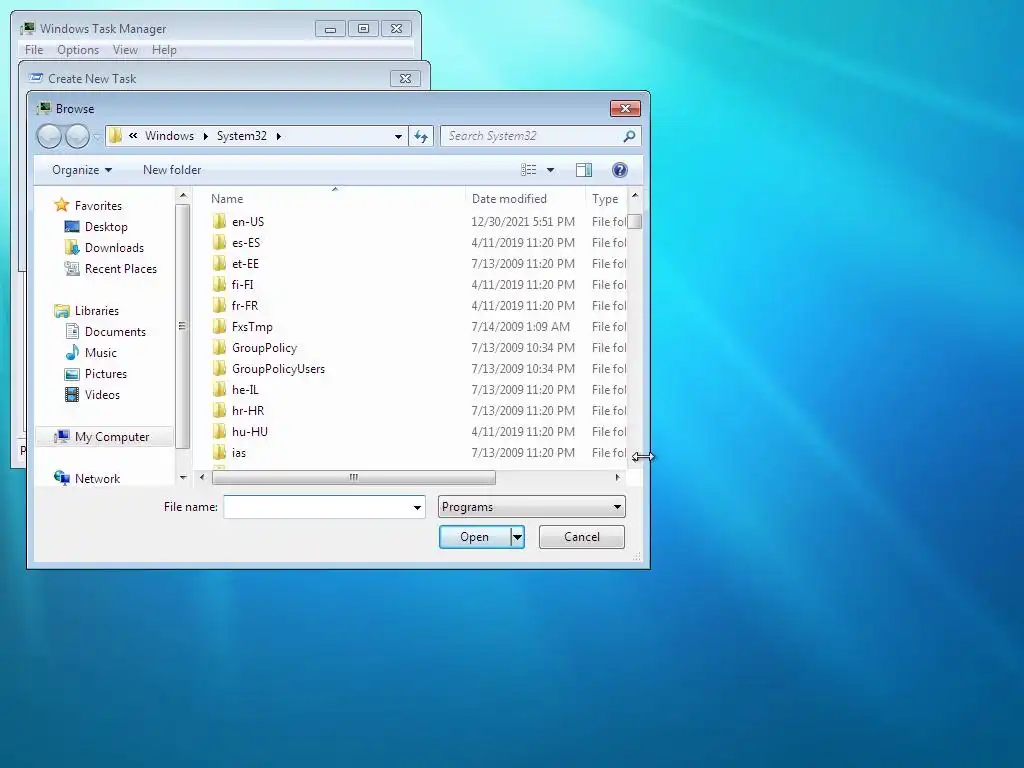Click the magnifier icon in Search System32

point(629,136)
